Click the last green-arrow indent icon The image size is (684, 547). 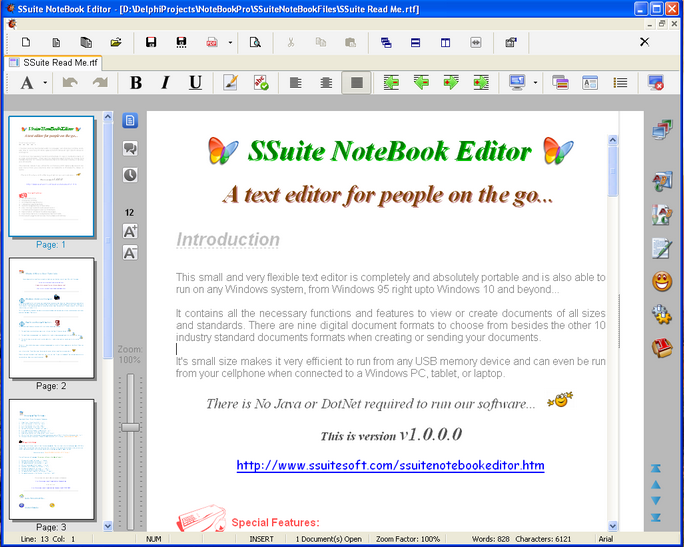tap(481, 82)
